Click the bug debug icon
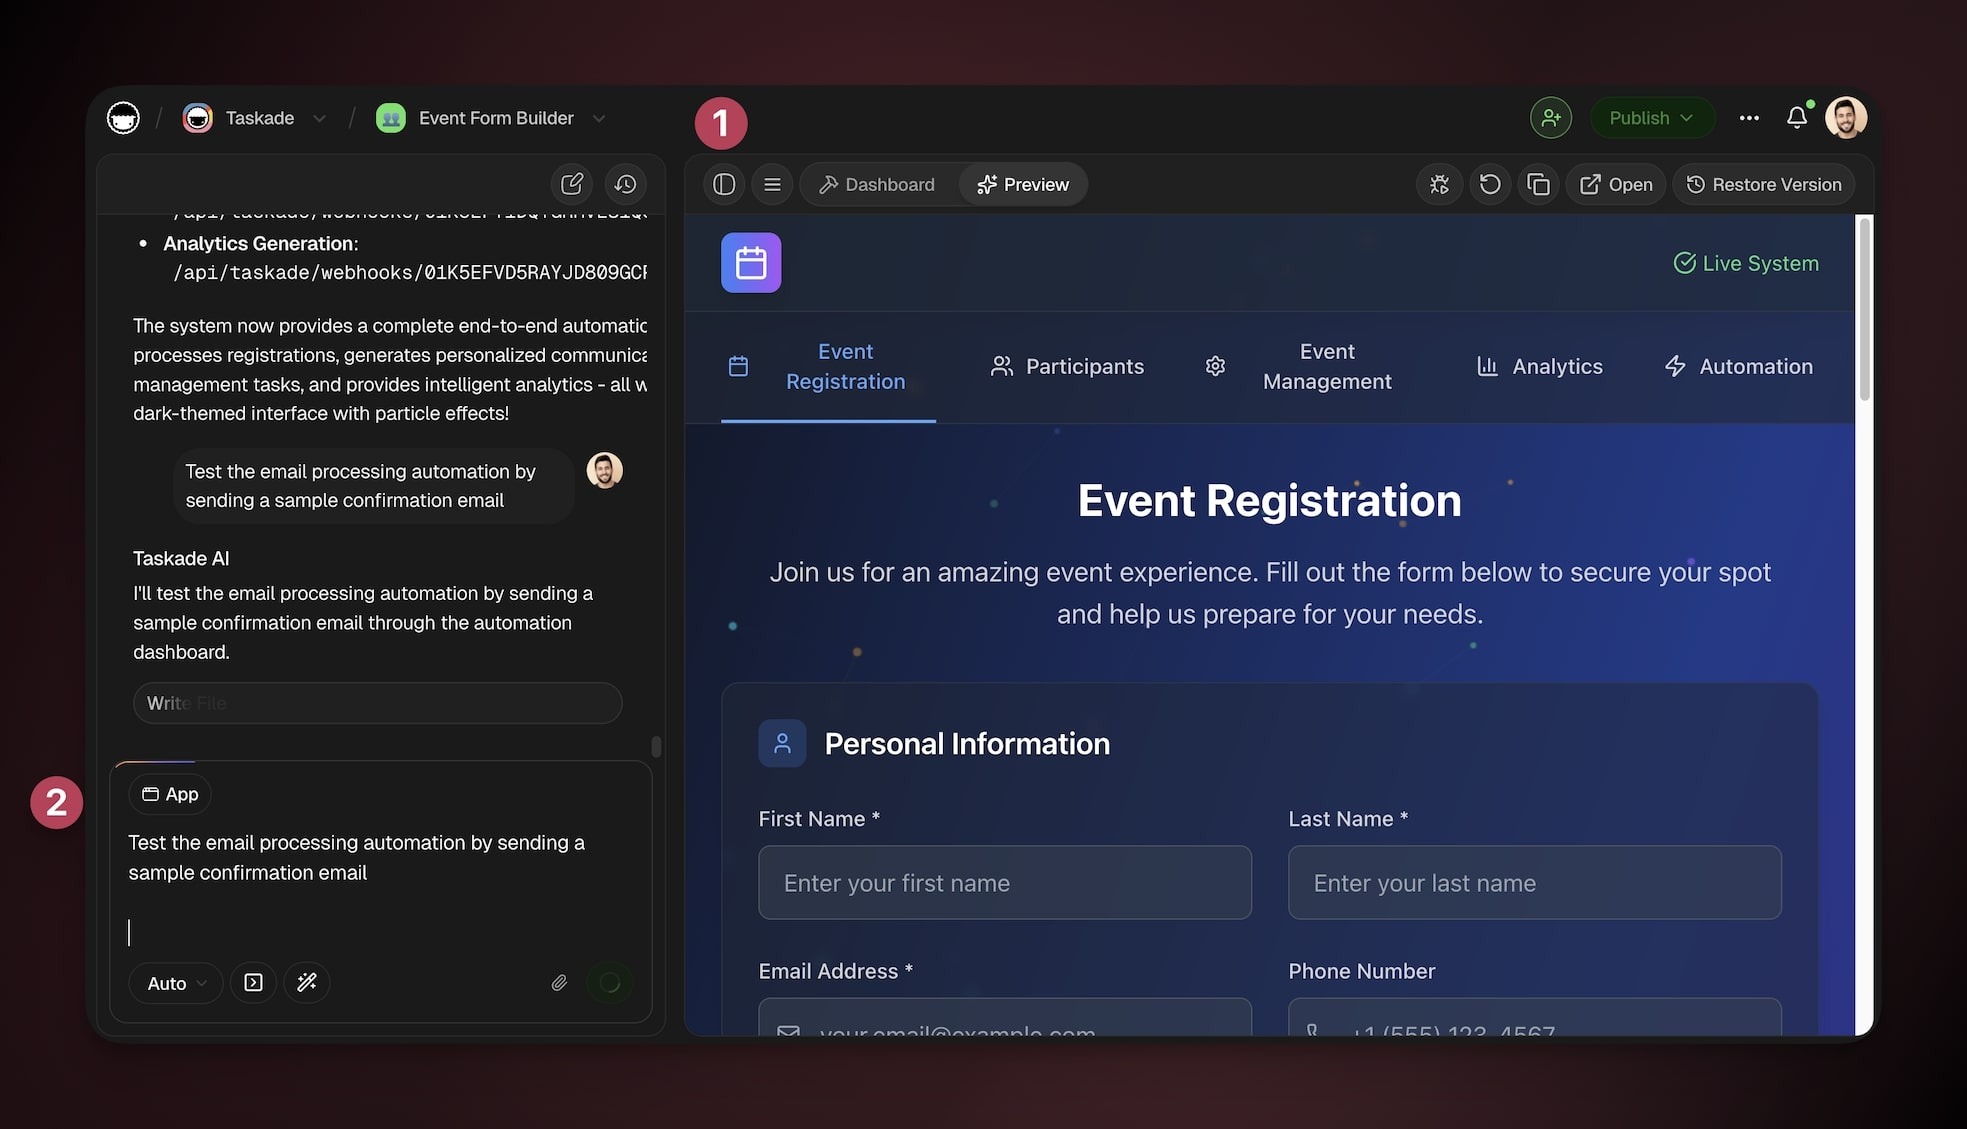The width and height of the screenshot is (1967, 1129). pos(1439,184)
